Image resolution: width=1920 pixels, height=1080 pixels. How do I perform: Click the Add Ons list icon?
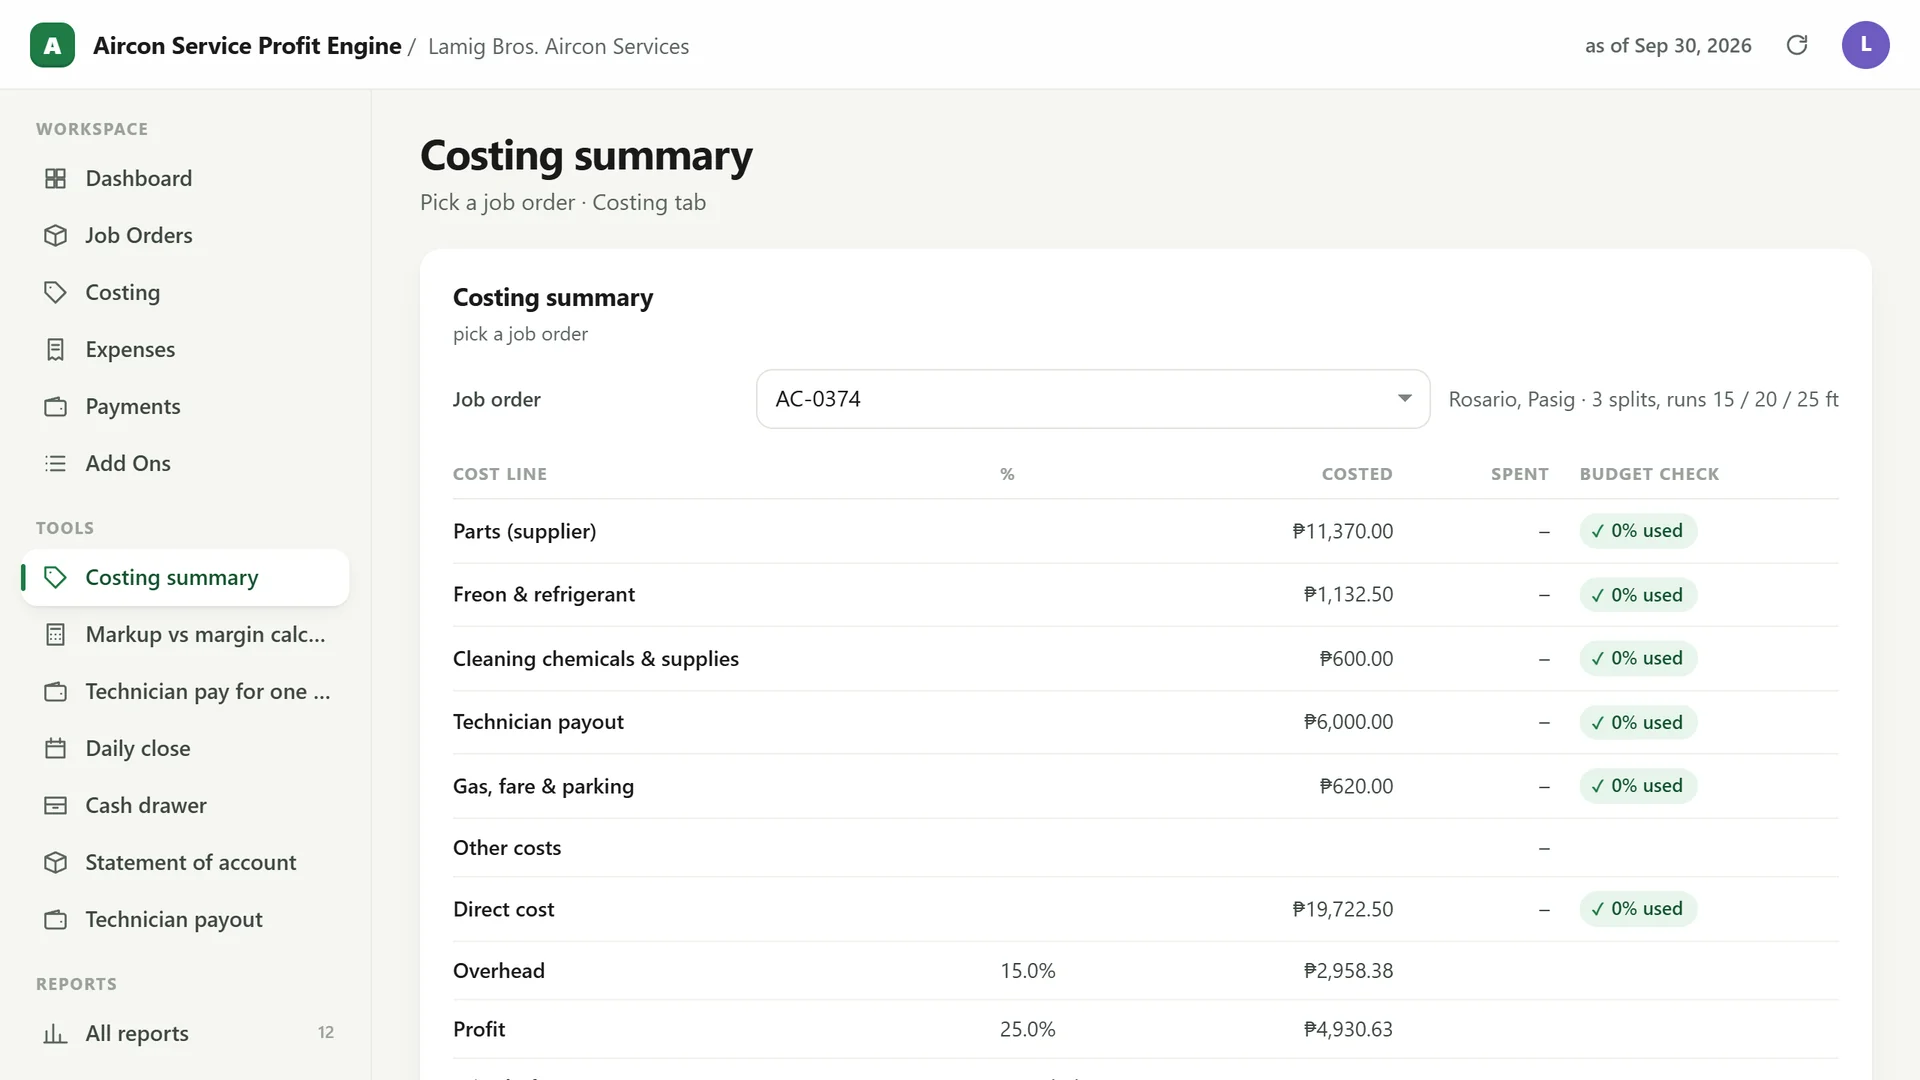56,463
